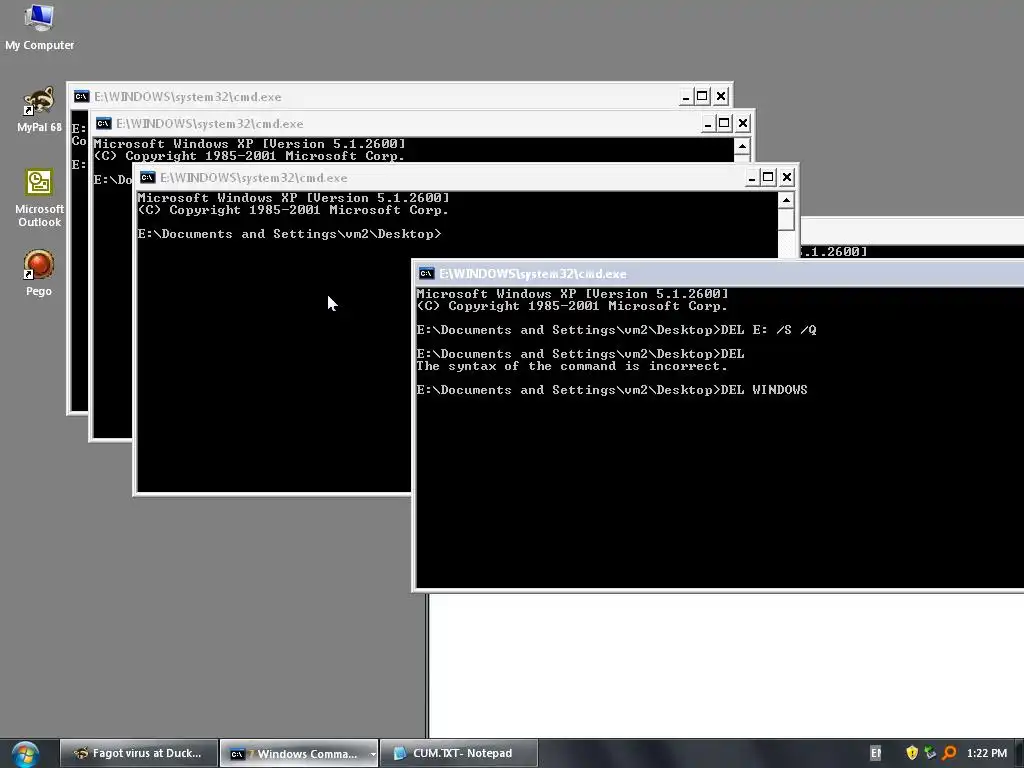
Task: Open the yellow security shield tray icon
Action: point(912,753)
